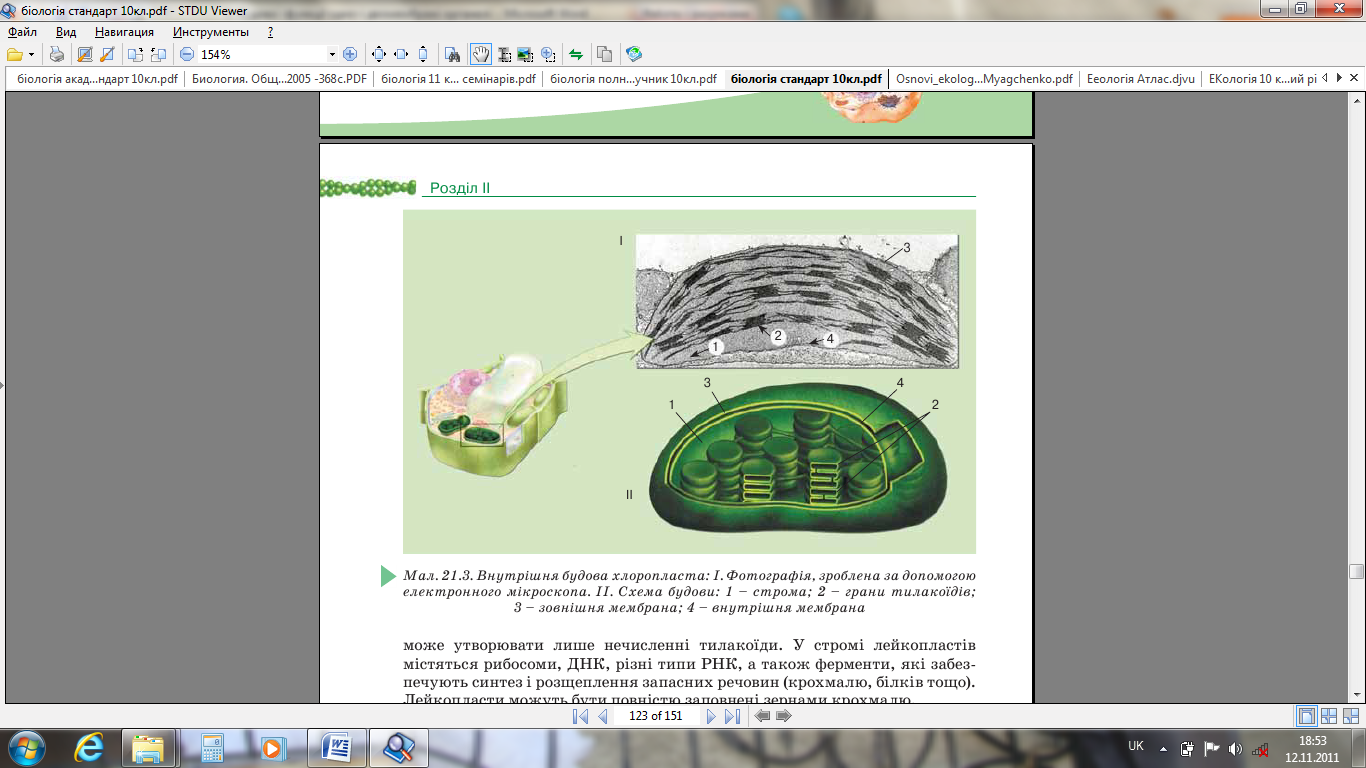Open the Word document on taskbar
Image resolution: width=1366 pixels, height=768 pixels.
[337, 747]
